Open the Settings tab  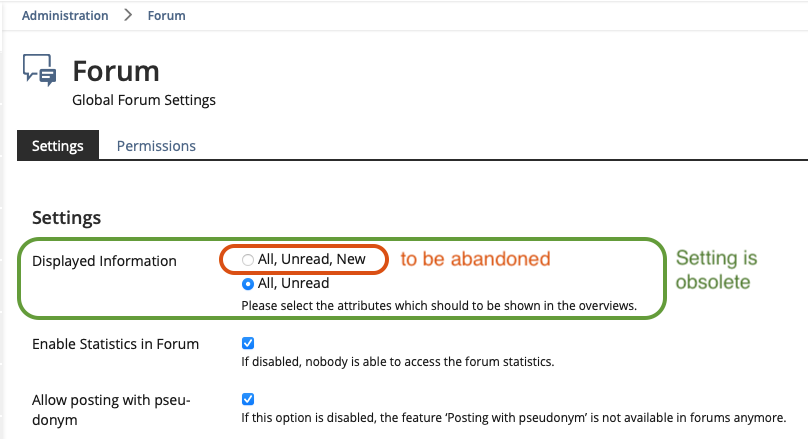(x=57, y=146)
